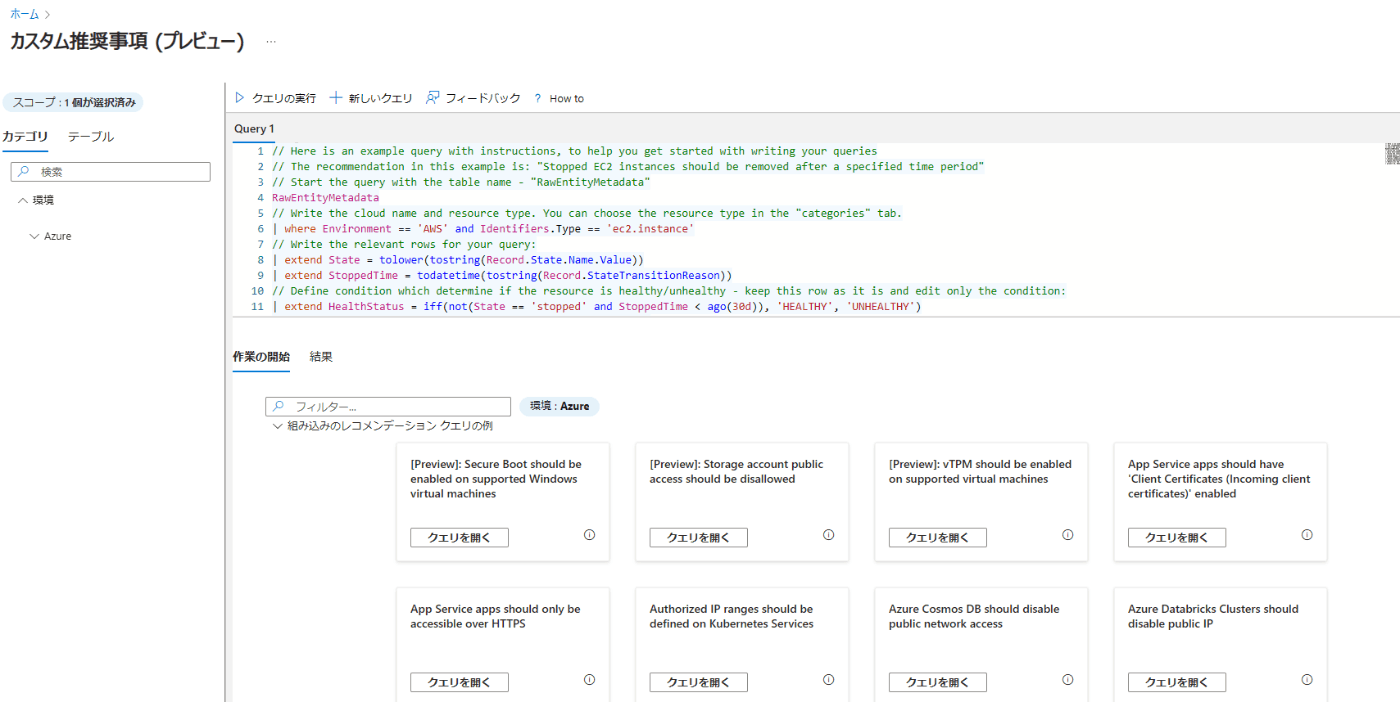
Task: Click the 環境 label in category tree
Action: click(x=43, y=200)
